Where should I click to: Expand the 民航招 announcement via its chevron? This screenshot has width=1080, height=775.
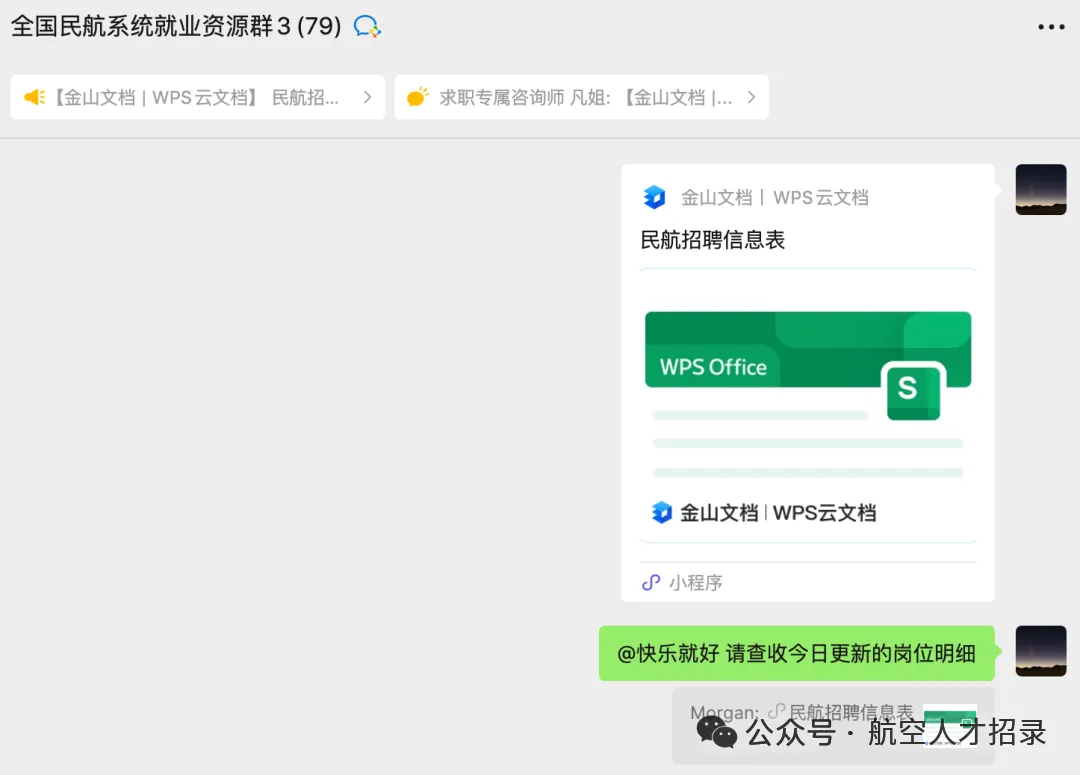click(367, 97)
